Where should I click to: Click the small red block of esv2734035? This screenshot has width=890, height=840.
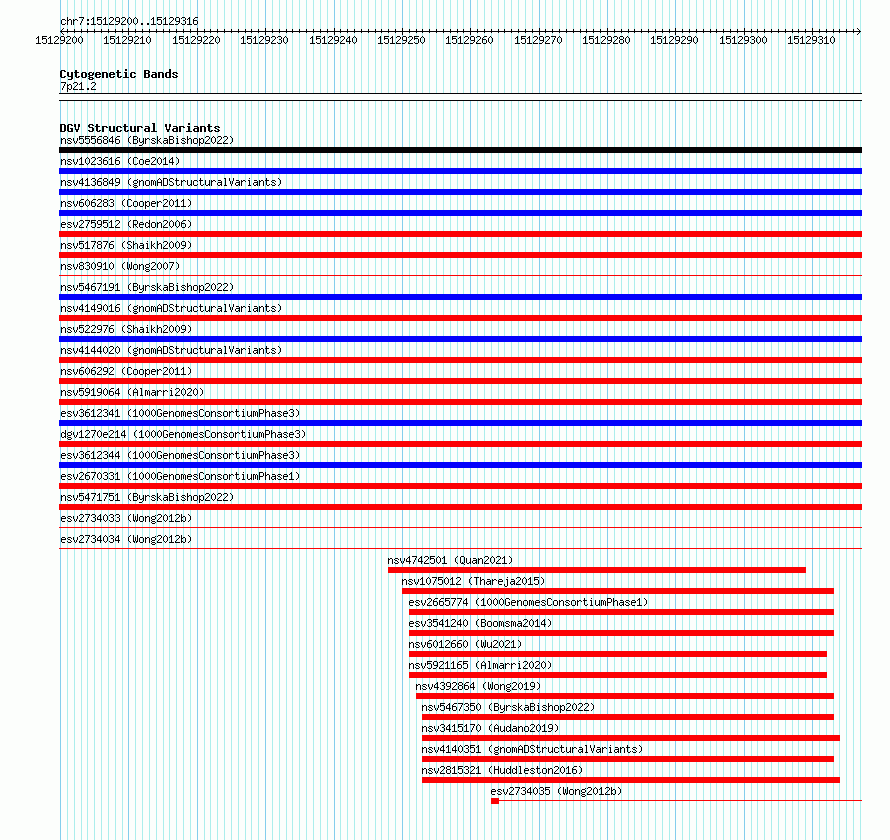[495, 801]
